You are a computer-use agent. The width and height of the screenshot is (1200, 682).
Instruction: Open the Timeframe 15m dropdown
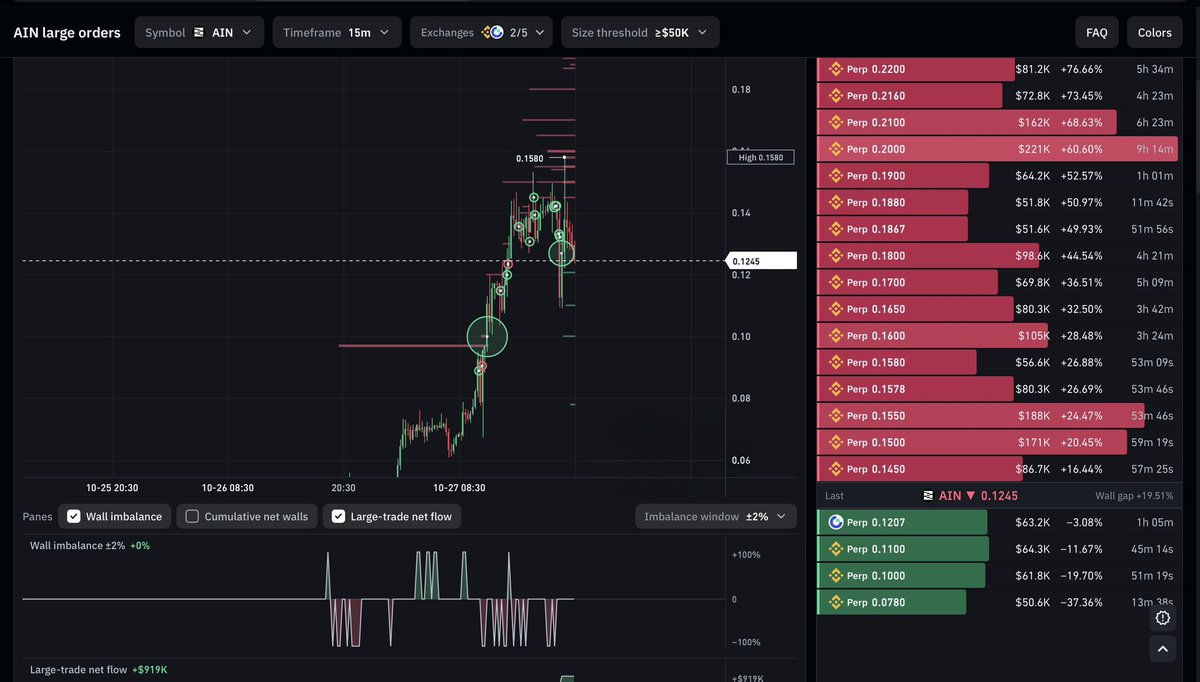[337, 33]
